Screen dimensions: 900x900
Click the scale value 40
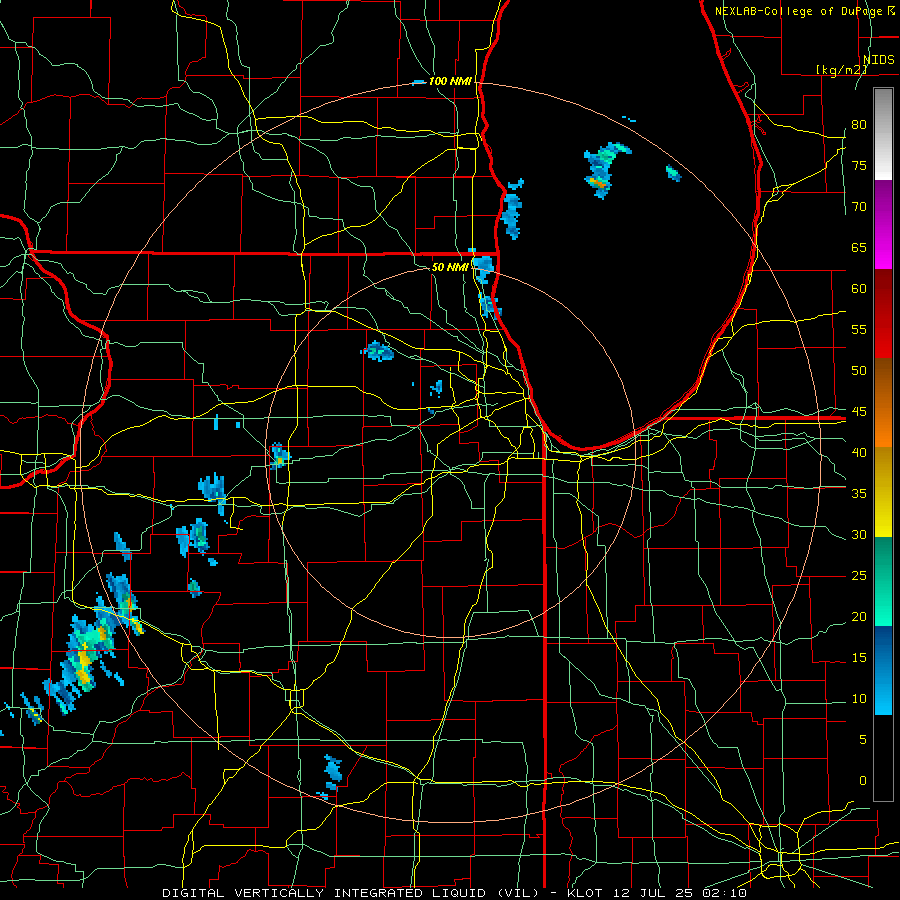tap(859, 452)
